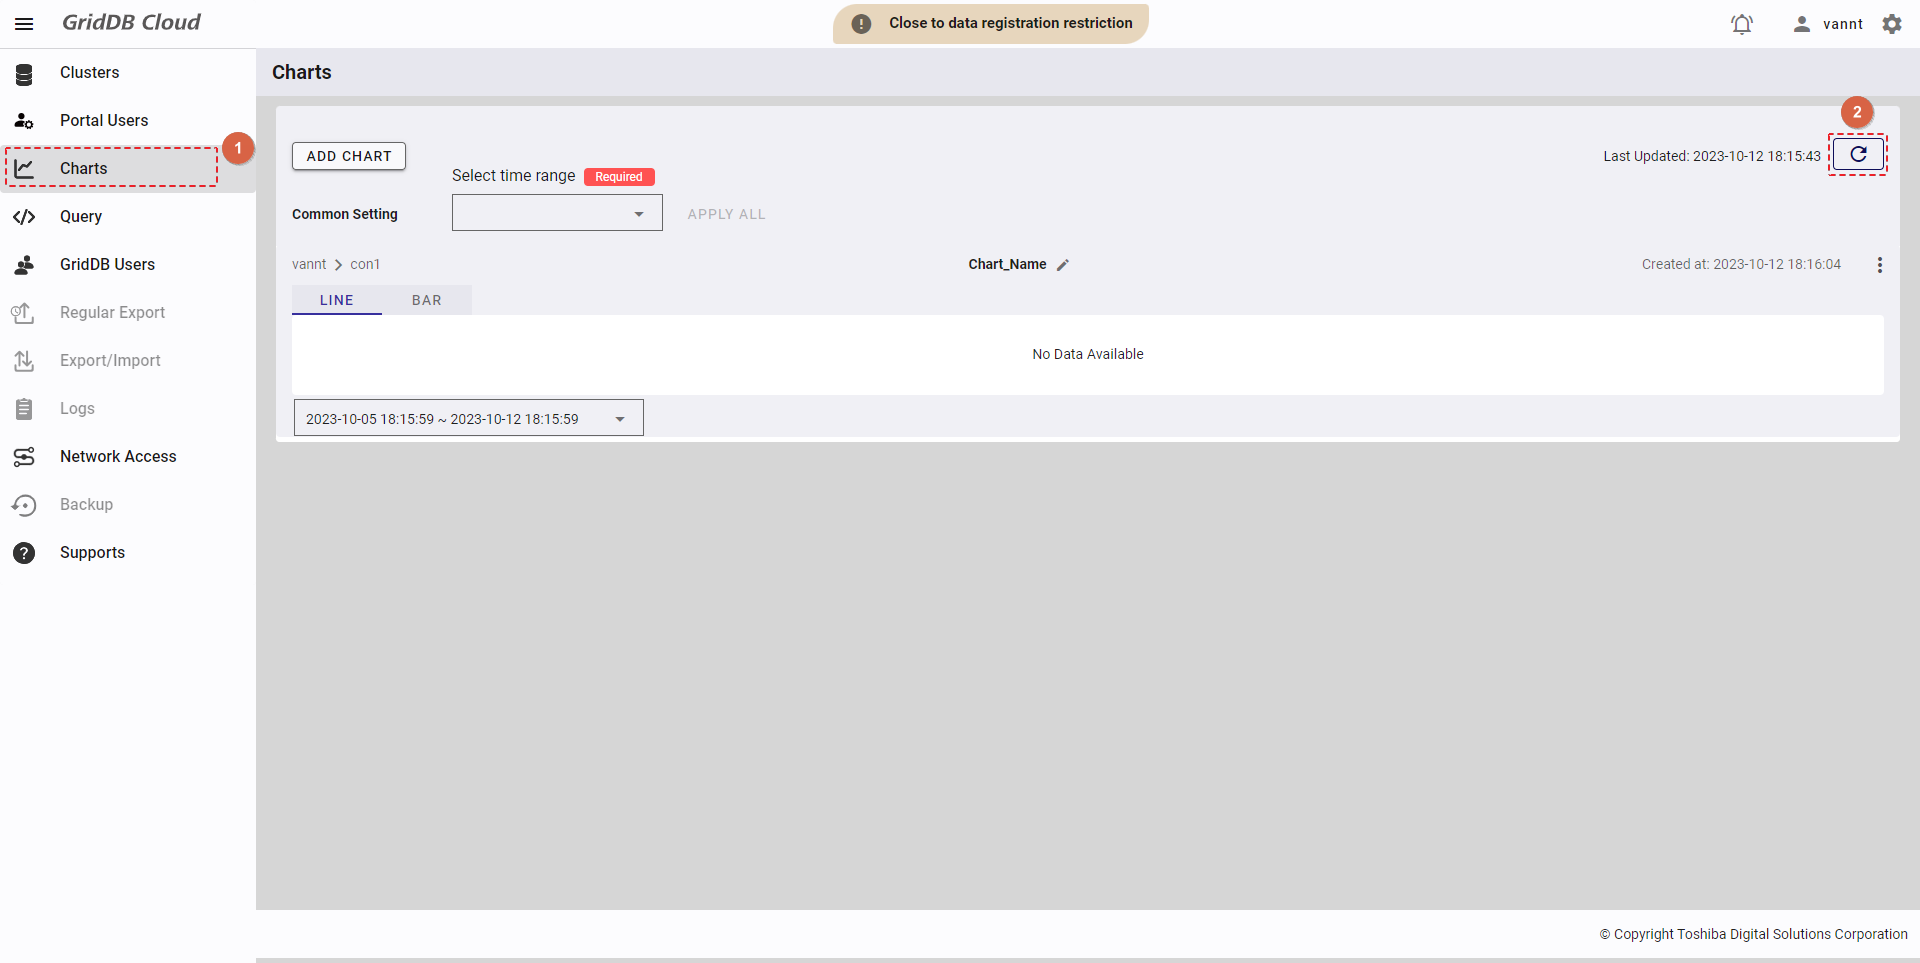
Task: Open the chart date range dropdown
Action: [468, 418]
